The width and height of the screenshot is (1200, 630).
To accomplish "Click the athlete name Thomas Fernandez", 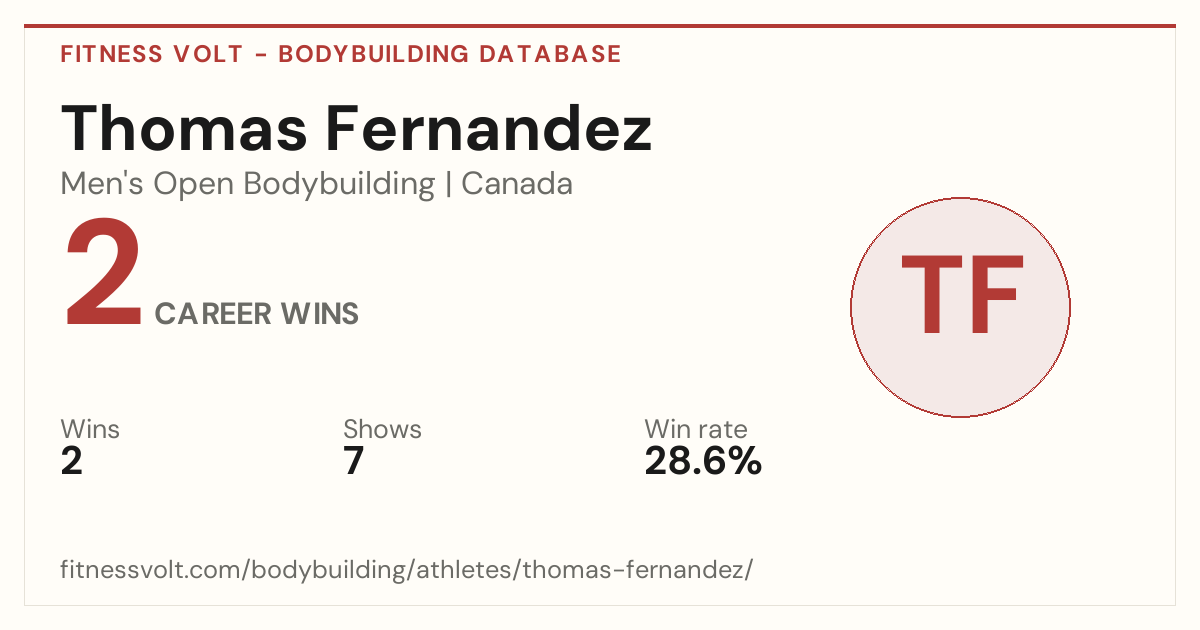I will [x=356, y=129].
